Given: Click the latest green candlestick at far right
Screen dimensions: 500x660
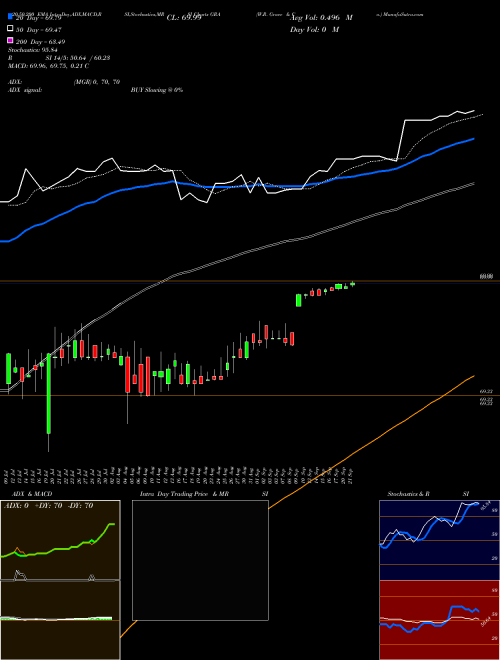Looking at the screenshot, I should (x=352, y=284).
